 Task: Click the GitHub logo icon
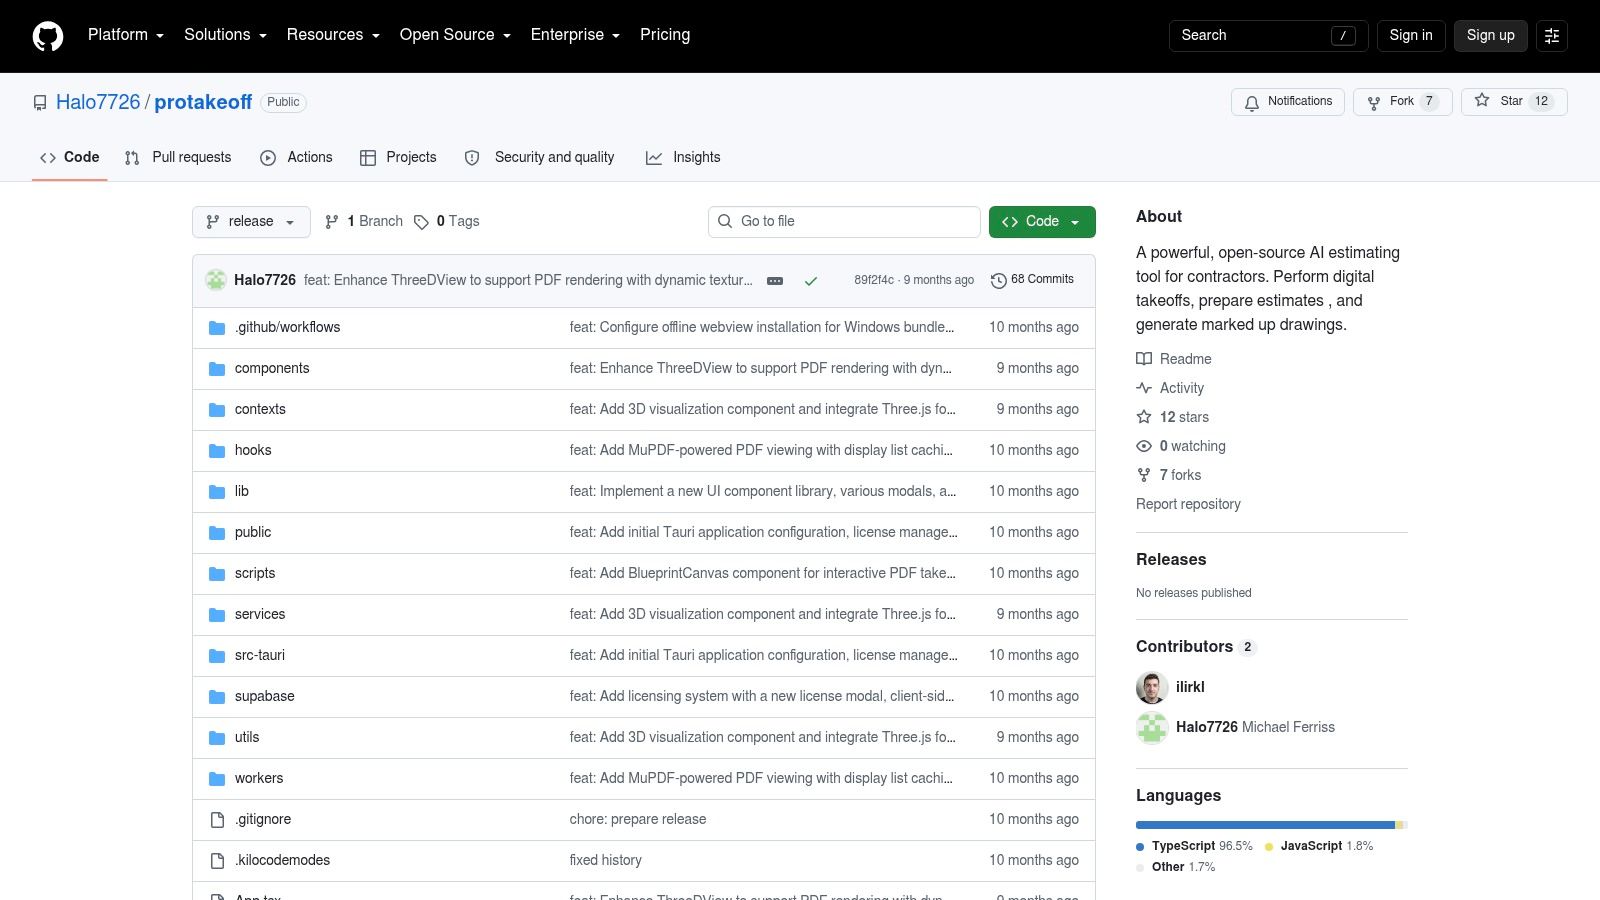[x=48, y=36]
